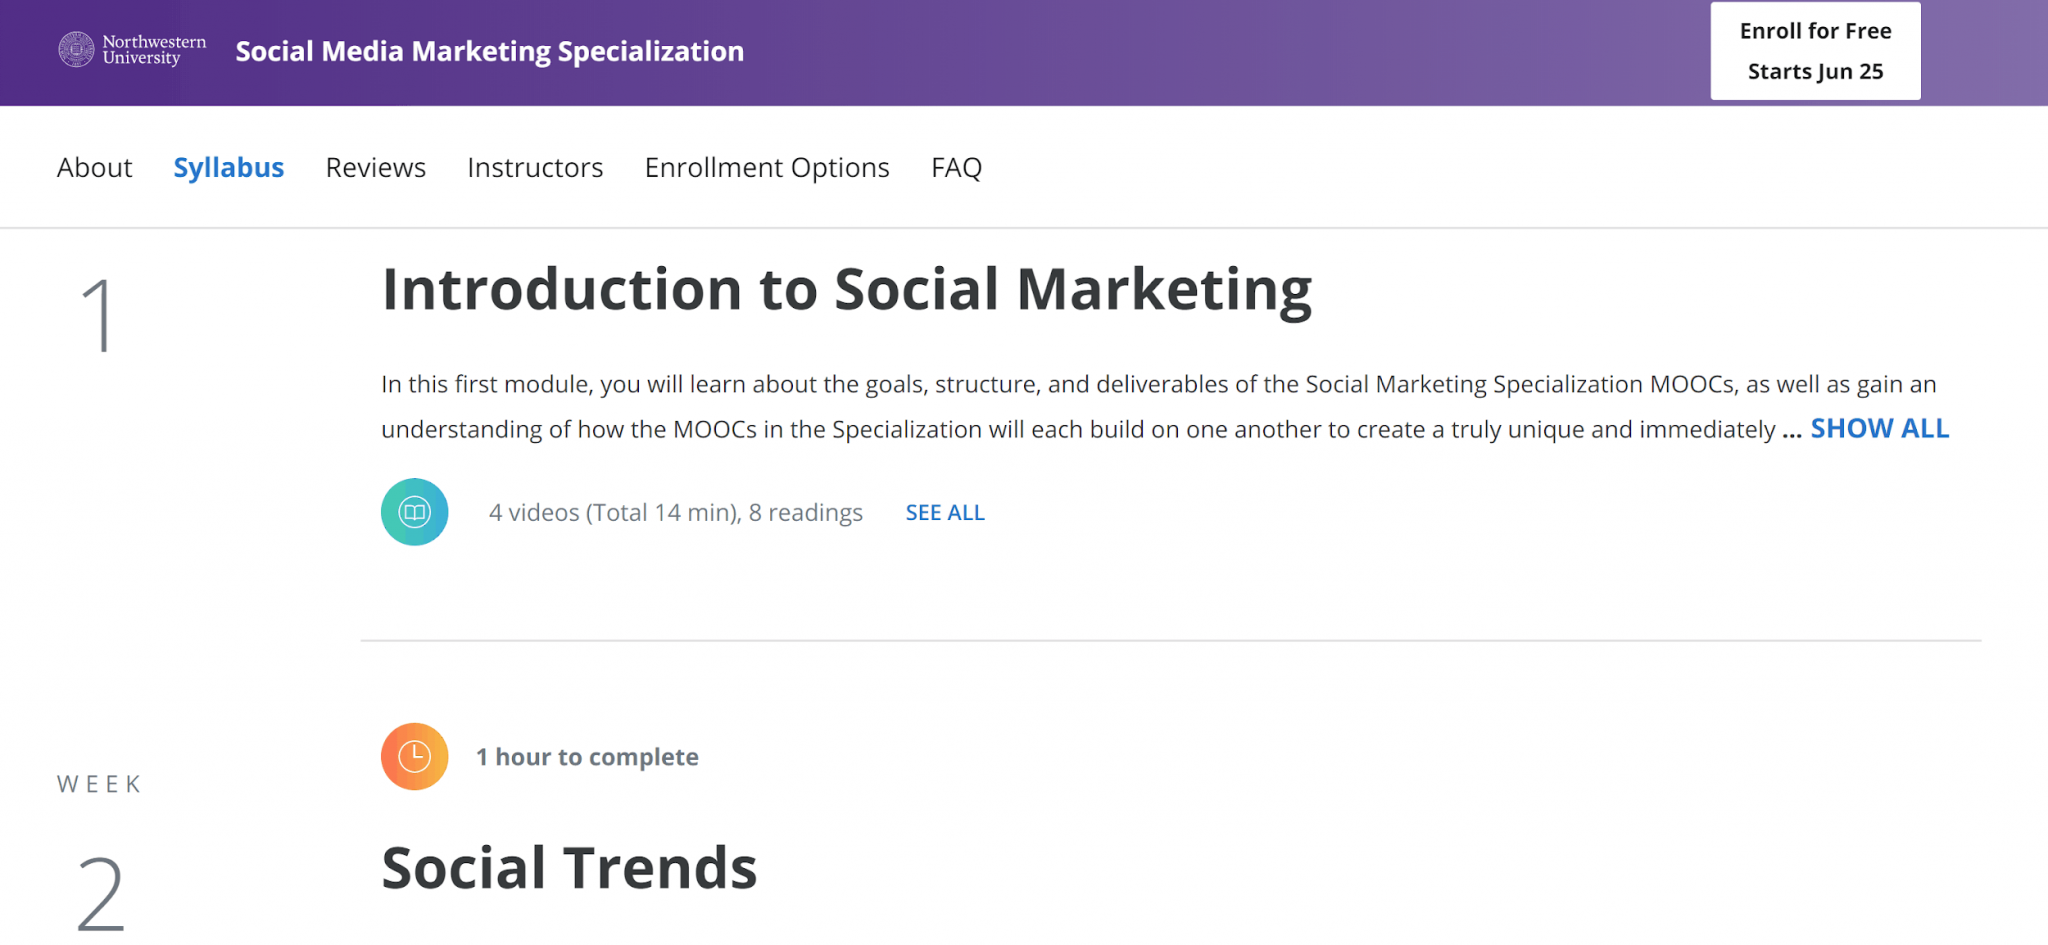
Task: Click Social Media Marketing Specialization title
Action: click(490, 51)
